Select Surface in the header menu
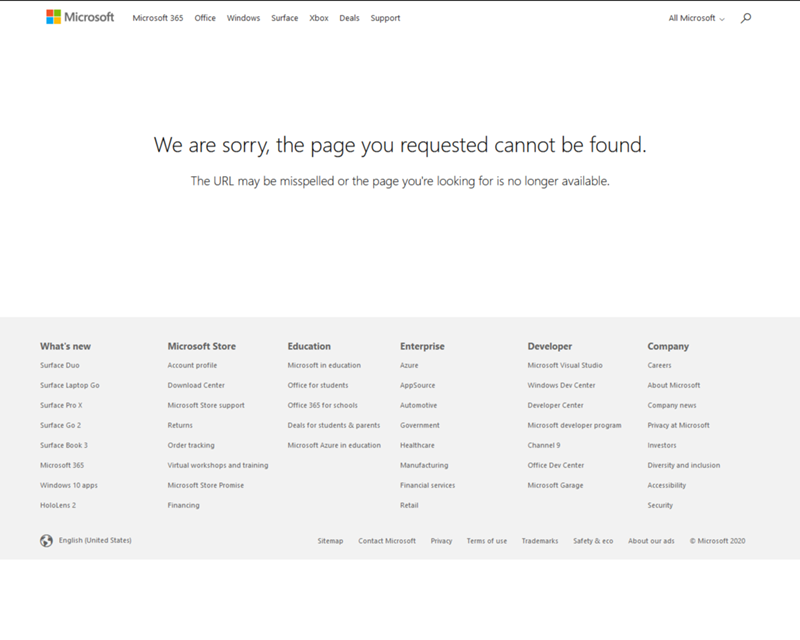 pyautogui.click(x=285, y=18)
